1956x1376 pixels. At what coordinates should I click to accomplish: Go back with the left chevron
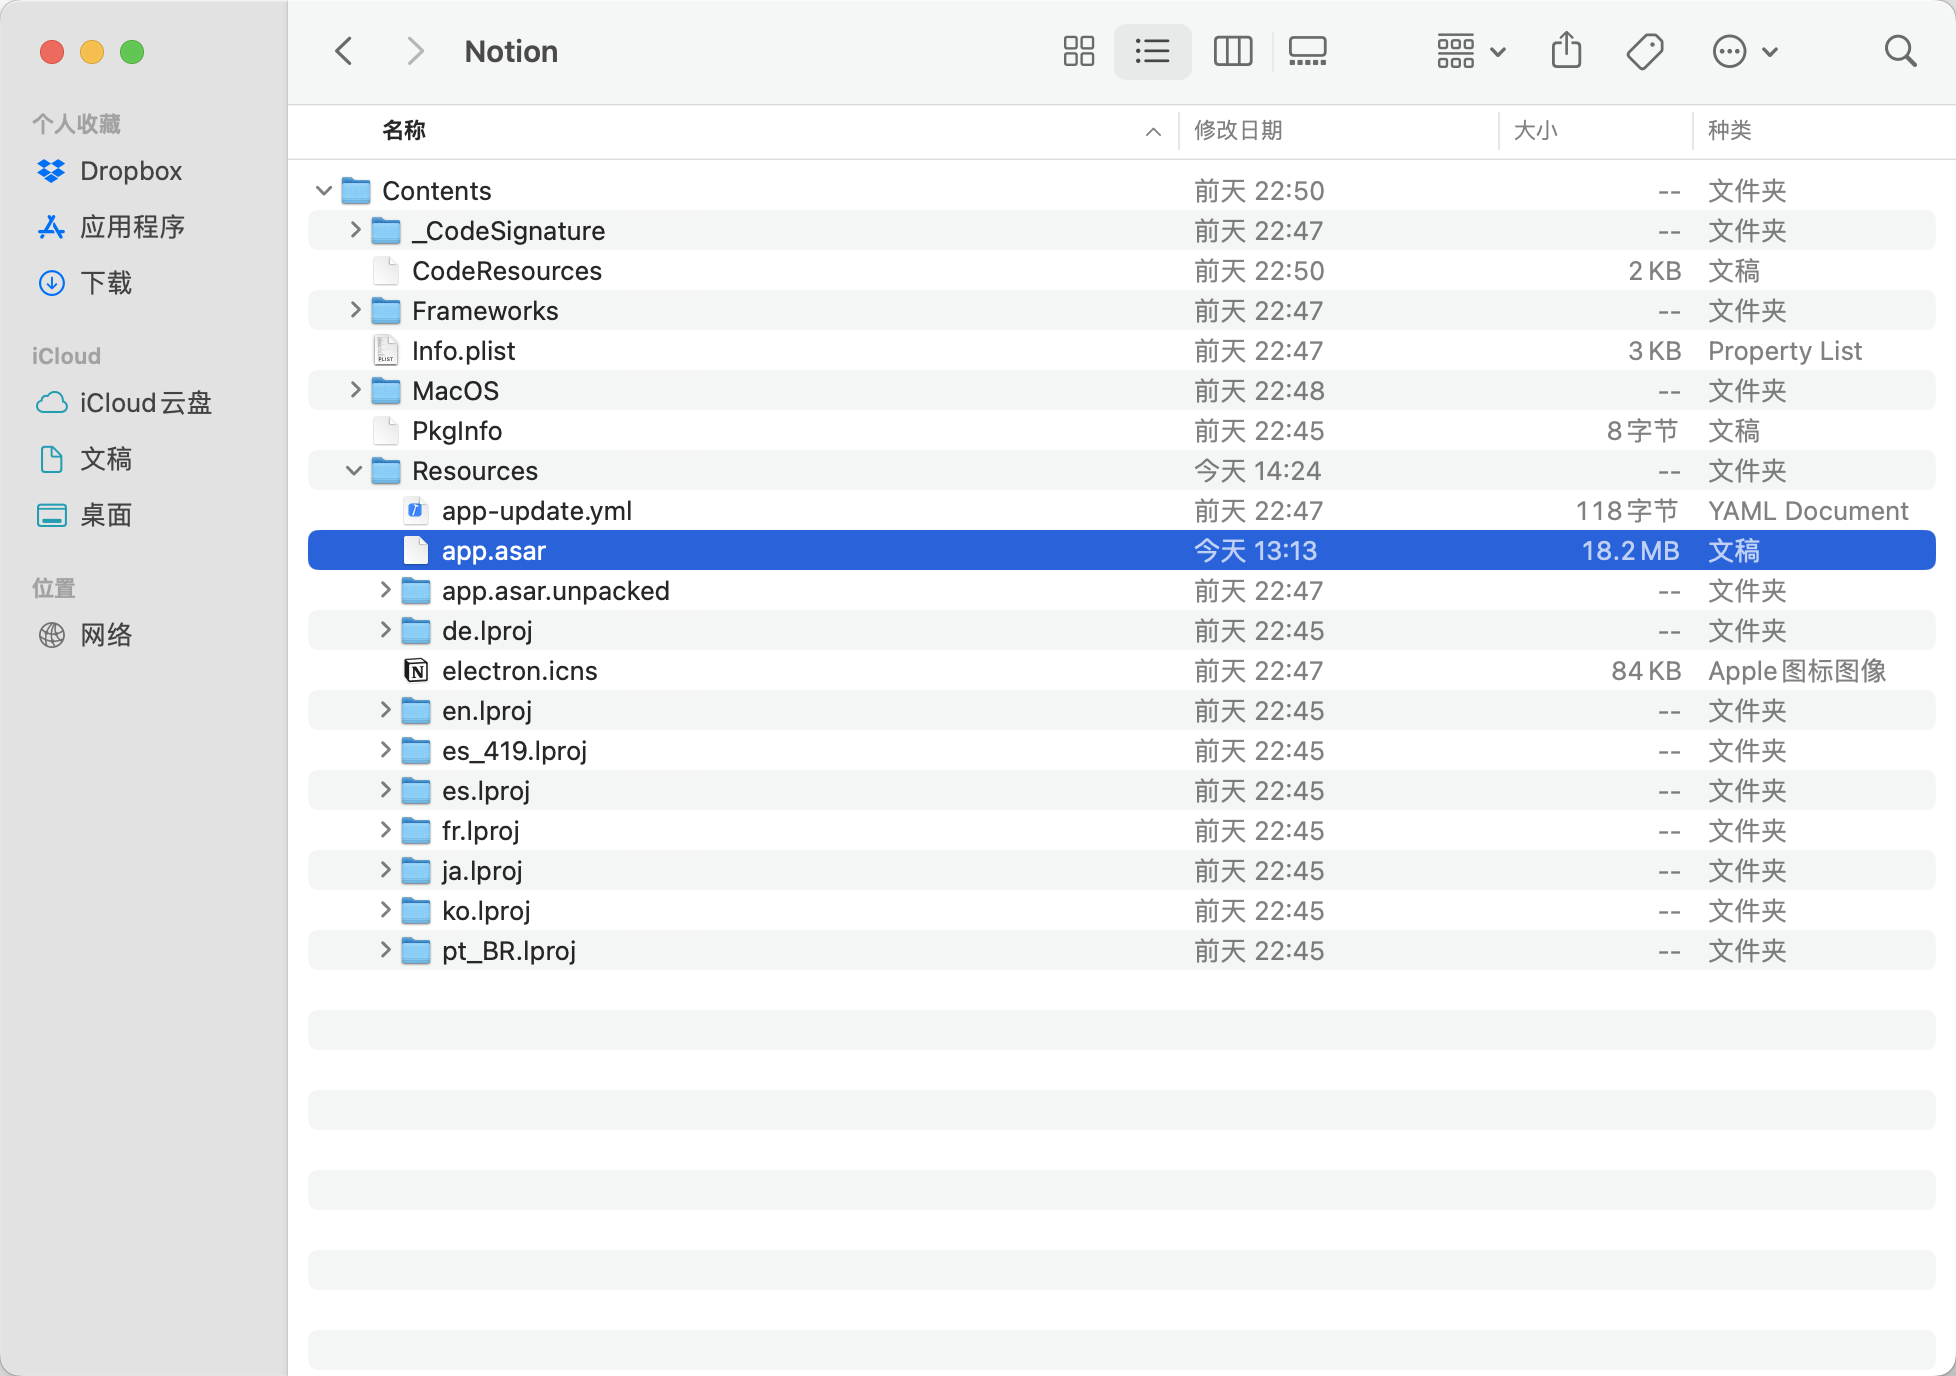[x=344, y=51]
